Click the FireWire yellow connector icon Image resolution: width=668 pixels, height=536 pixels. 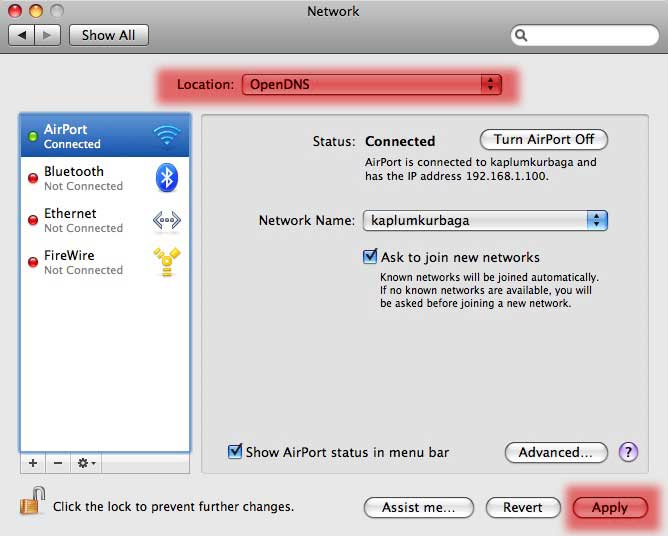click(x=167, y=262)
